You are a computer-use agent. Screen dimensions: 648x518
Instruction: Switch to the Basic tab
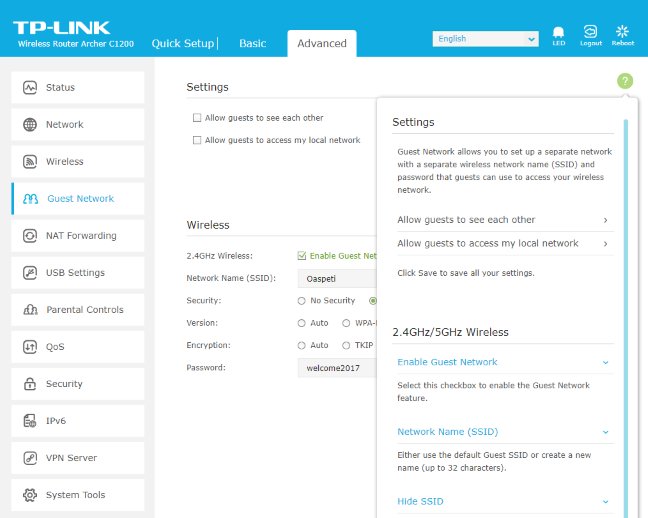pyautogui.click(x=253, y=43)
